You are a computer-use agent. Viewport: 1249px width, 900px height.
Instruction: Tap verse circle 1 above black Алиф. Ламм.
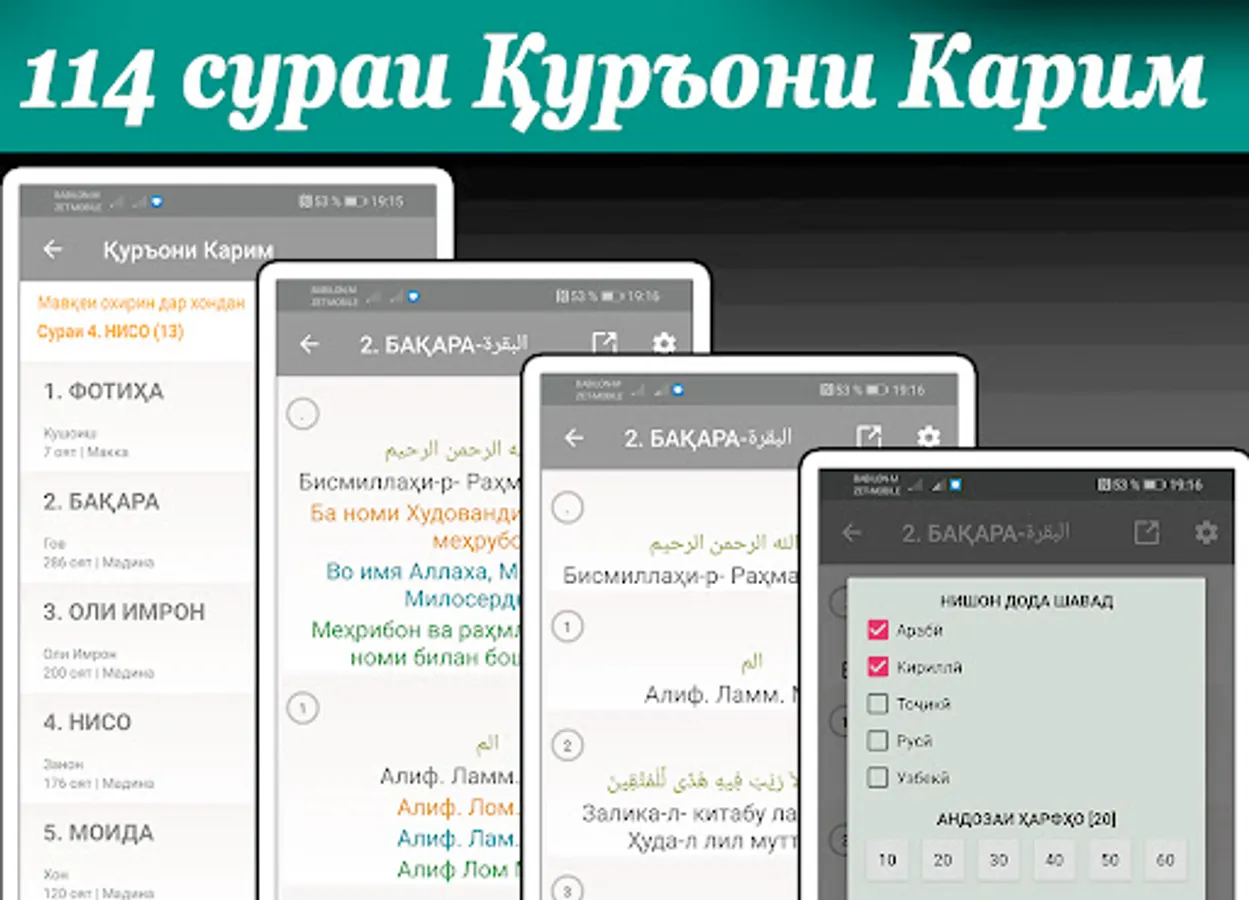click(567, 627)
